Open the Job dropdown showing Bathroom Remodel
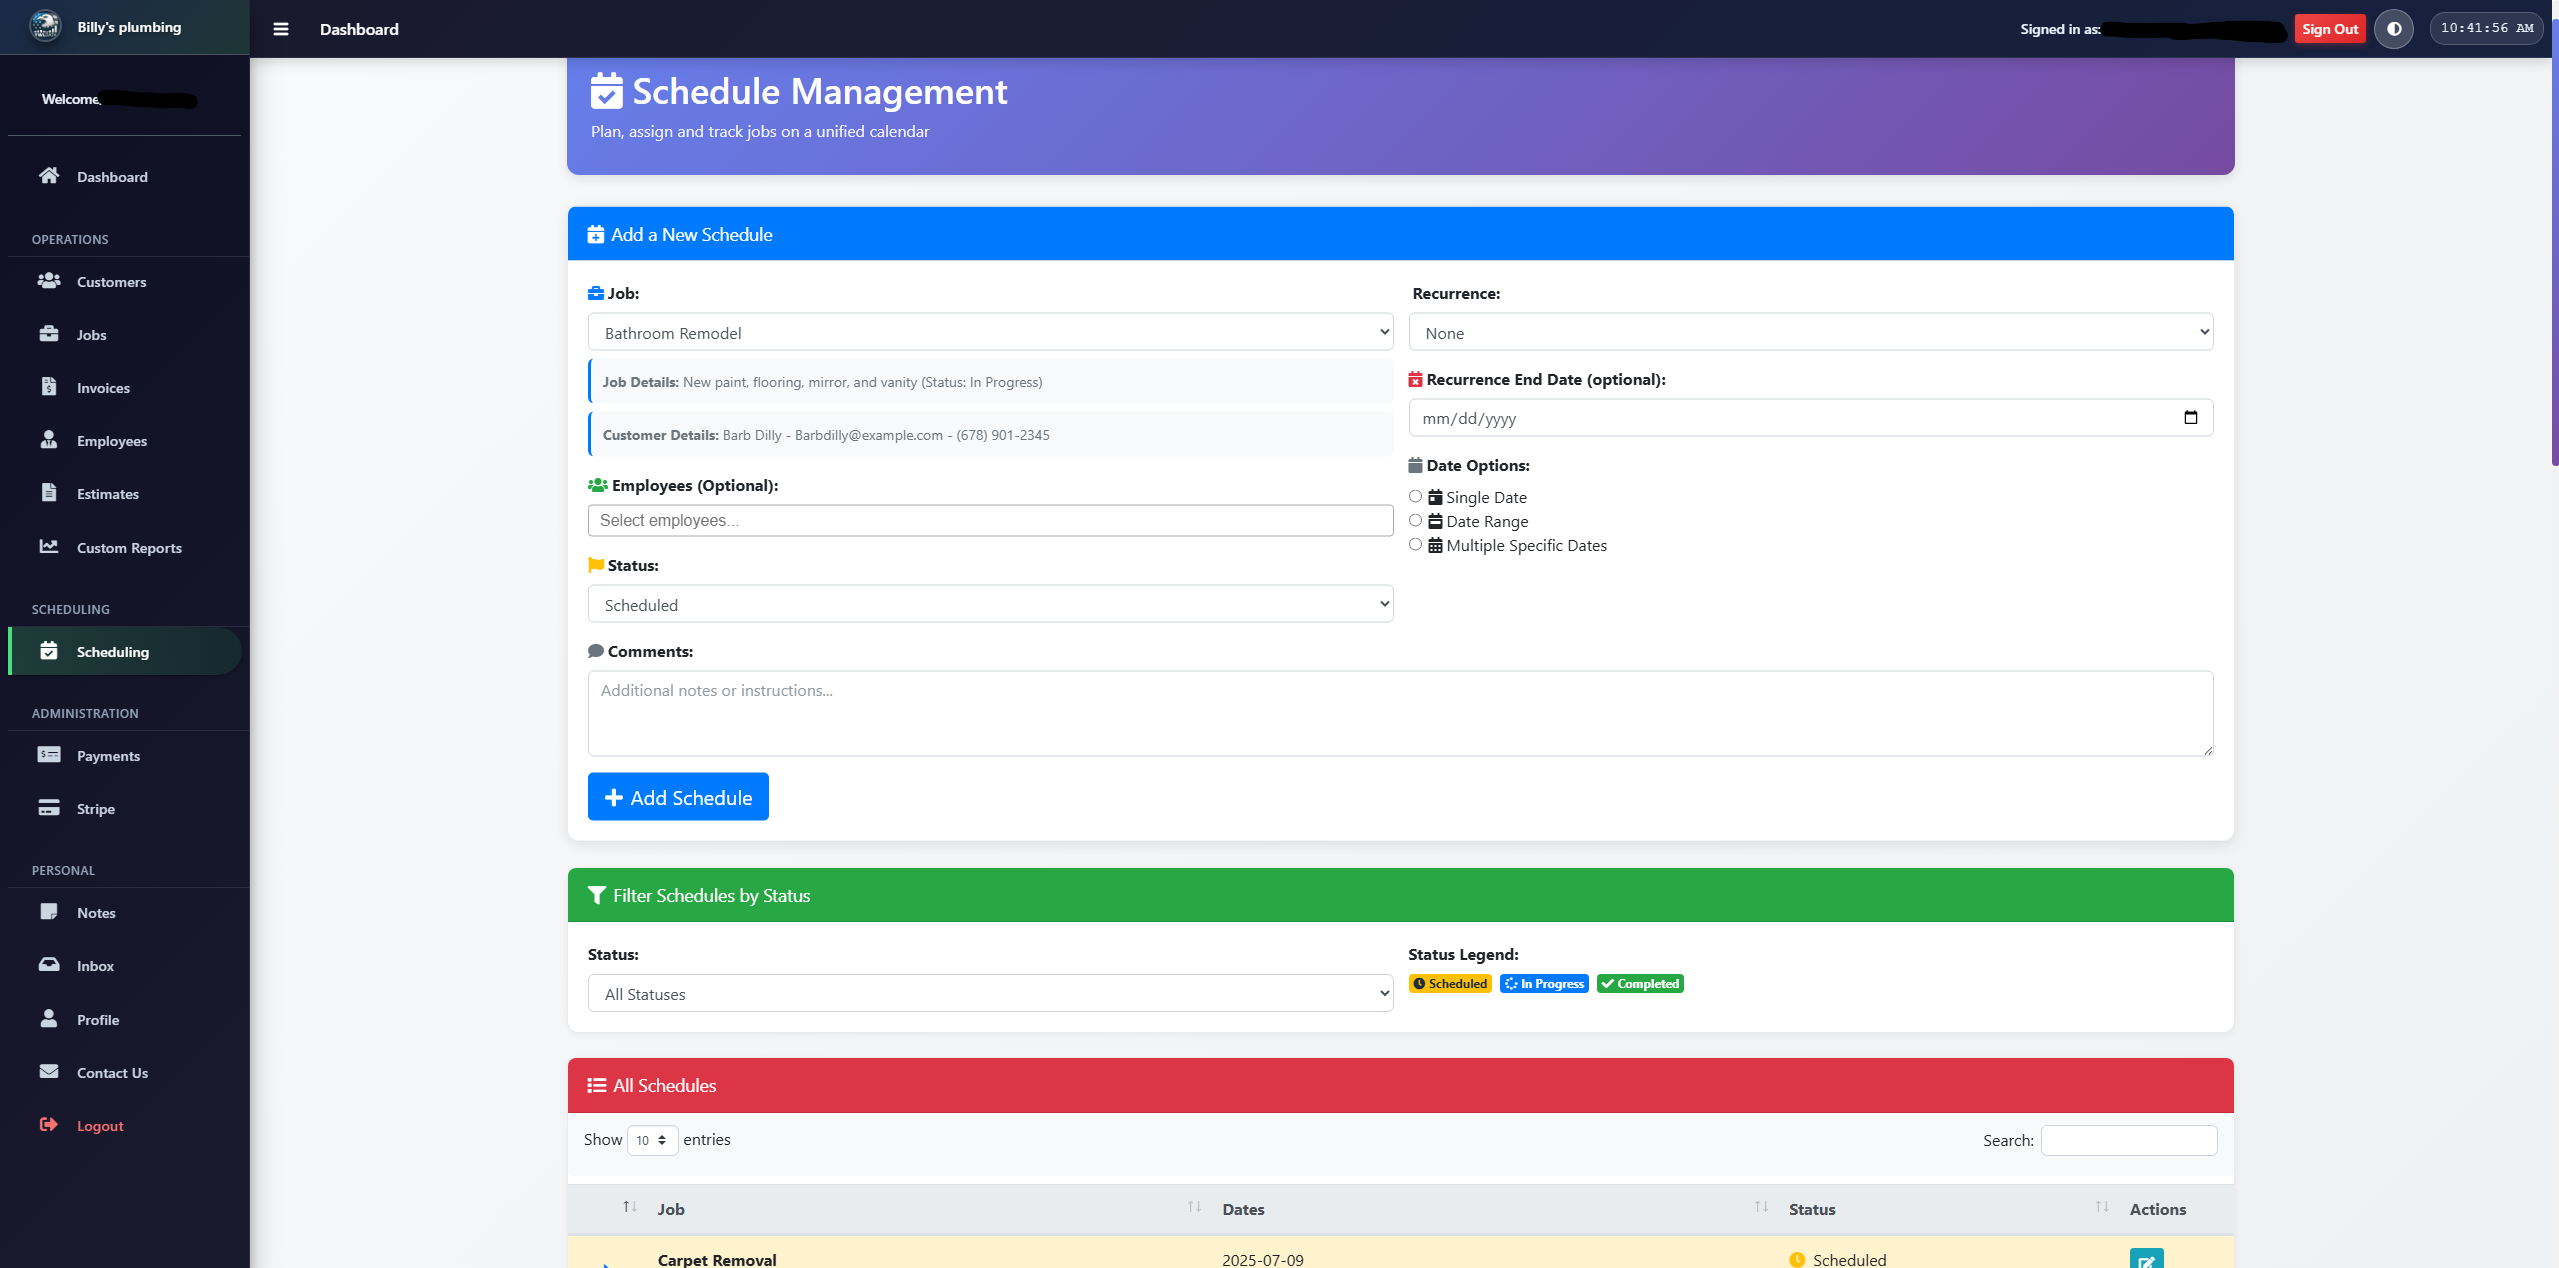 click(x=990, y=332)
